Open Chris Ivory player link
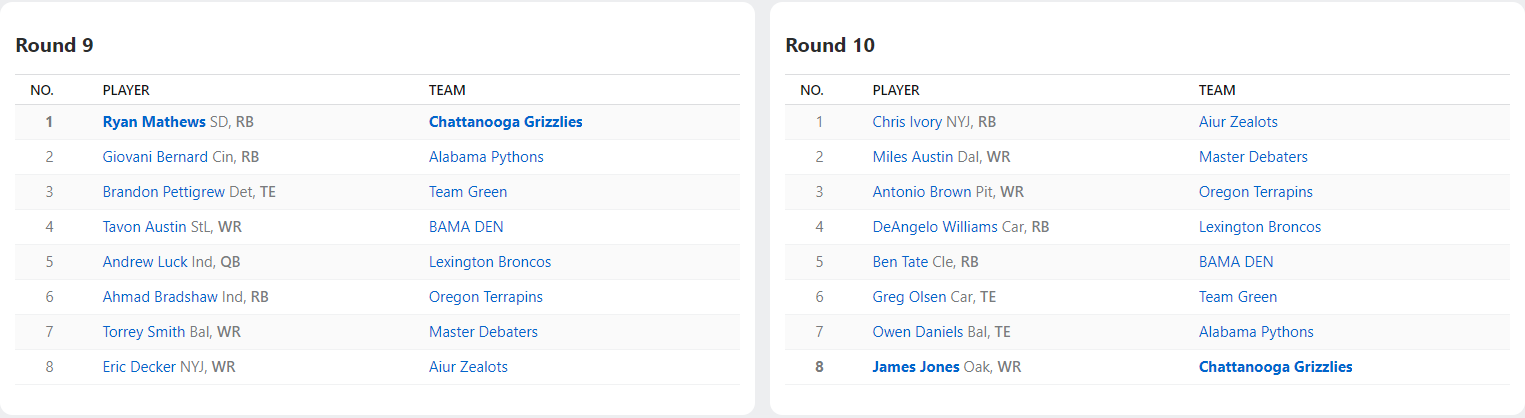The width and height of the screenshot is (1525, 418). (x=907, y=122)
